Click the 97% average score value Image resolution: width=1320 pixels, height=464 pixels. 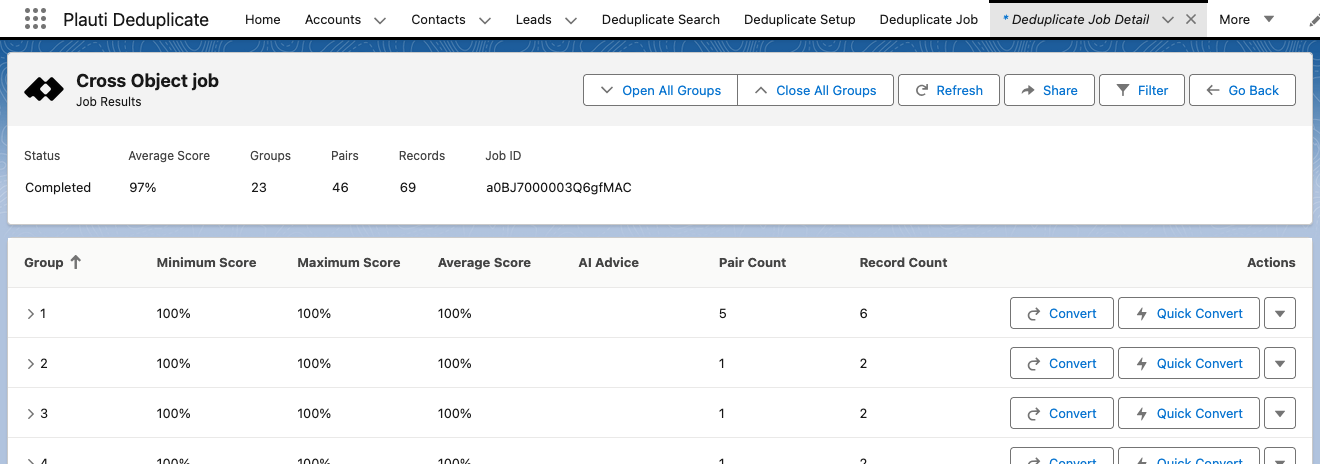pos(143,187)
